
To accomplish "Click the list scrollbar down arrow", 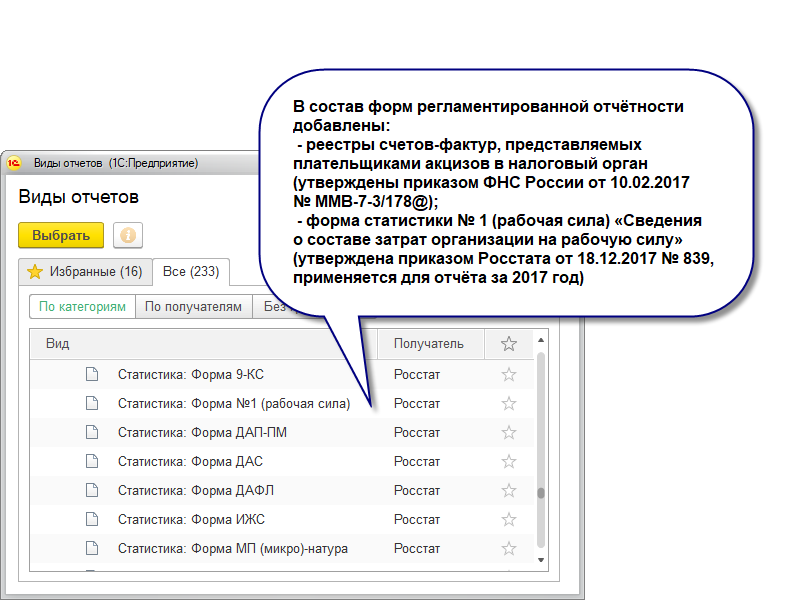I will point(541,560).
